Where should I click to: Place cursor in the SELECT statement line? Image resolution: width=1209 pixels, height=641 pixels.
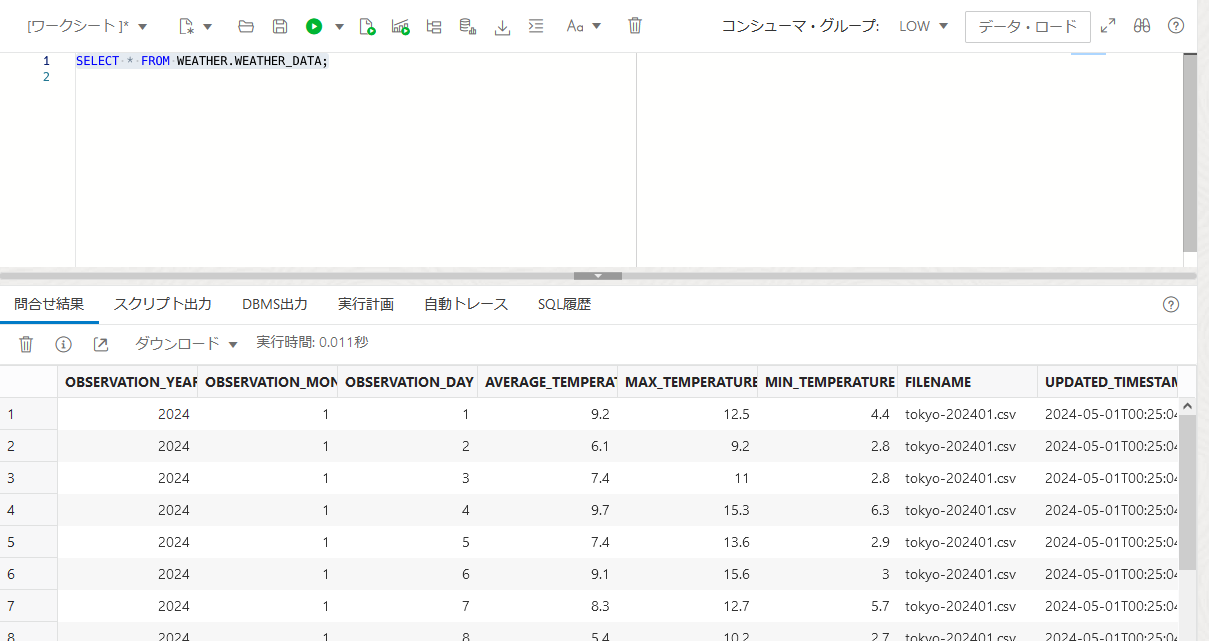point(202,61)
